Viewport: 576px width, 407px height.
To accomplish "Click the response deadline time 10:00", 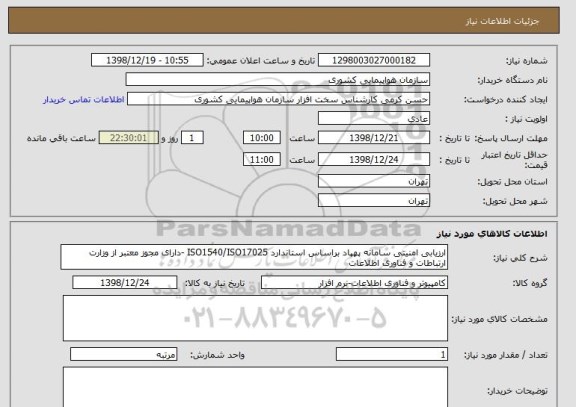I will [x=262, y=138].
